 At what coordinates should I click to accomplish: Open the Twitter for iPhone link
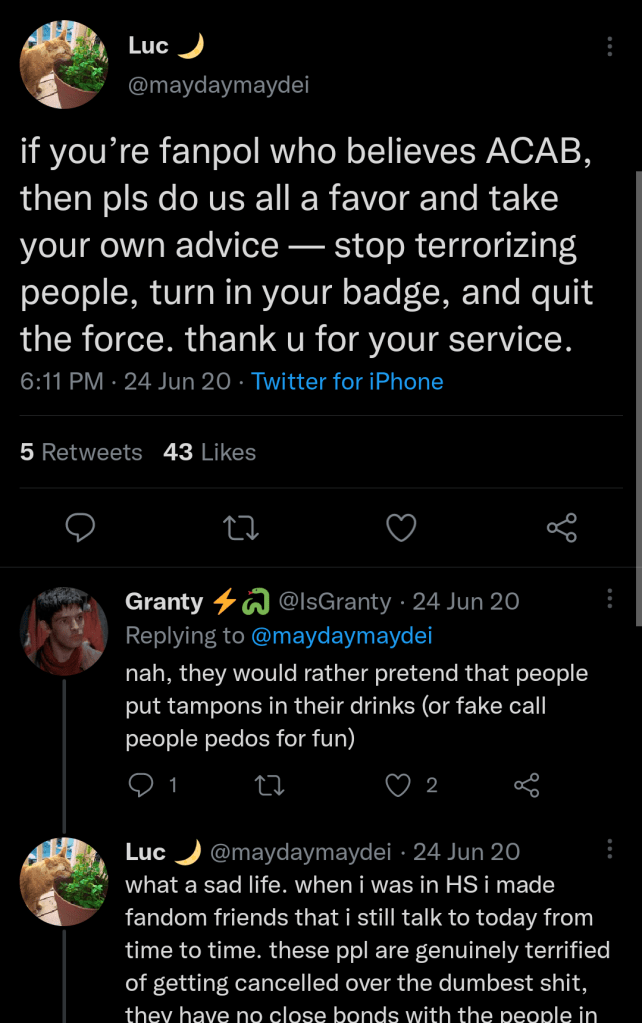click(347, 381)
